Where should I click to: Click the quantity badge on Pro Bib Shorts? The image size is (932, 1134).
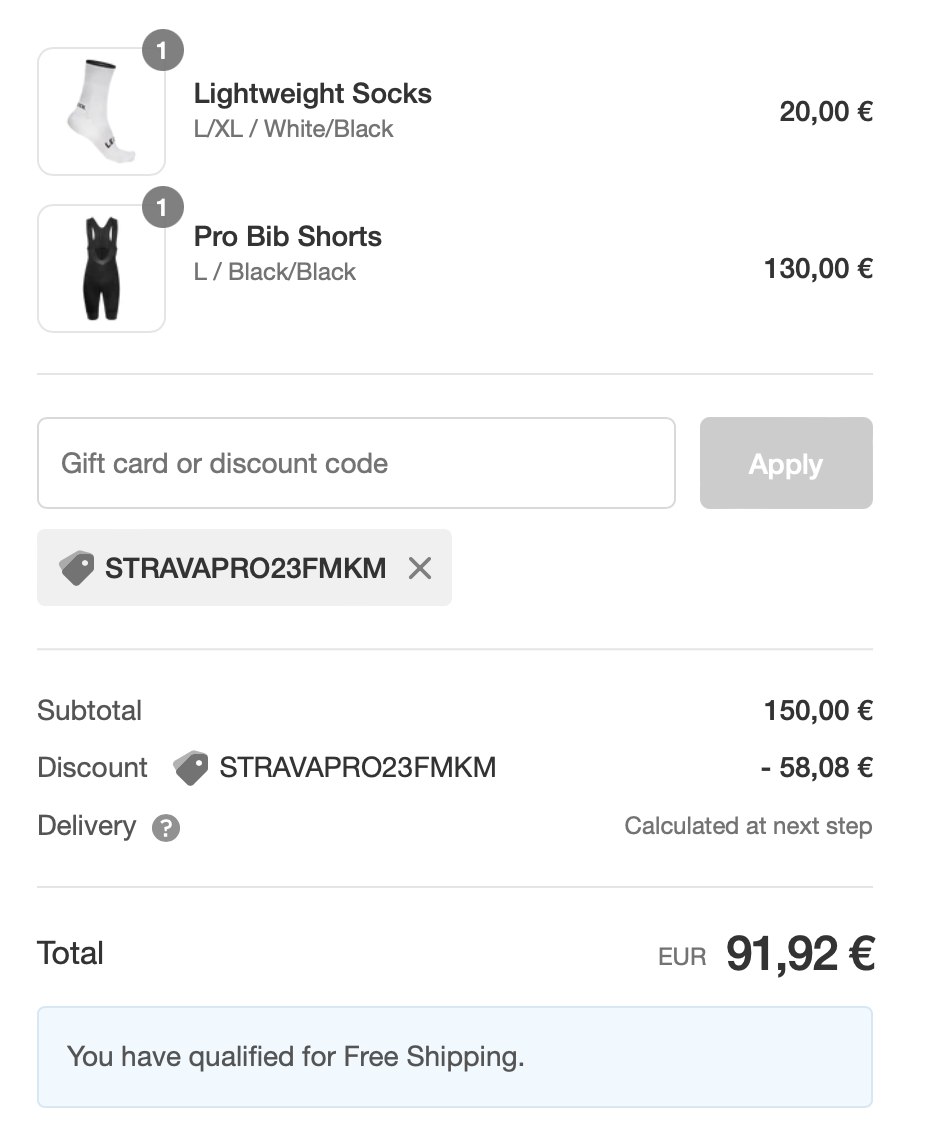[163, 209]
